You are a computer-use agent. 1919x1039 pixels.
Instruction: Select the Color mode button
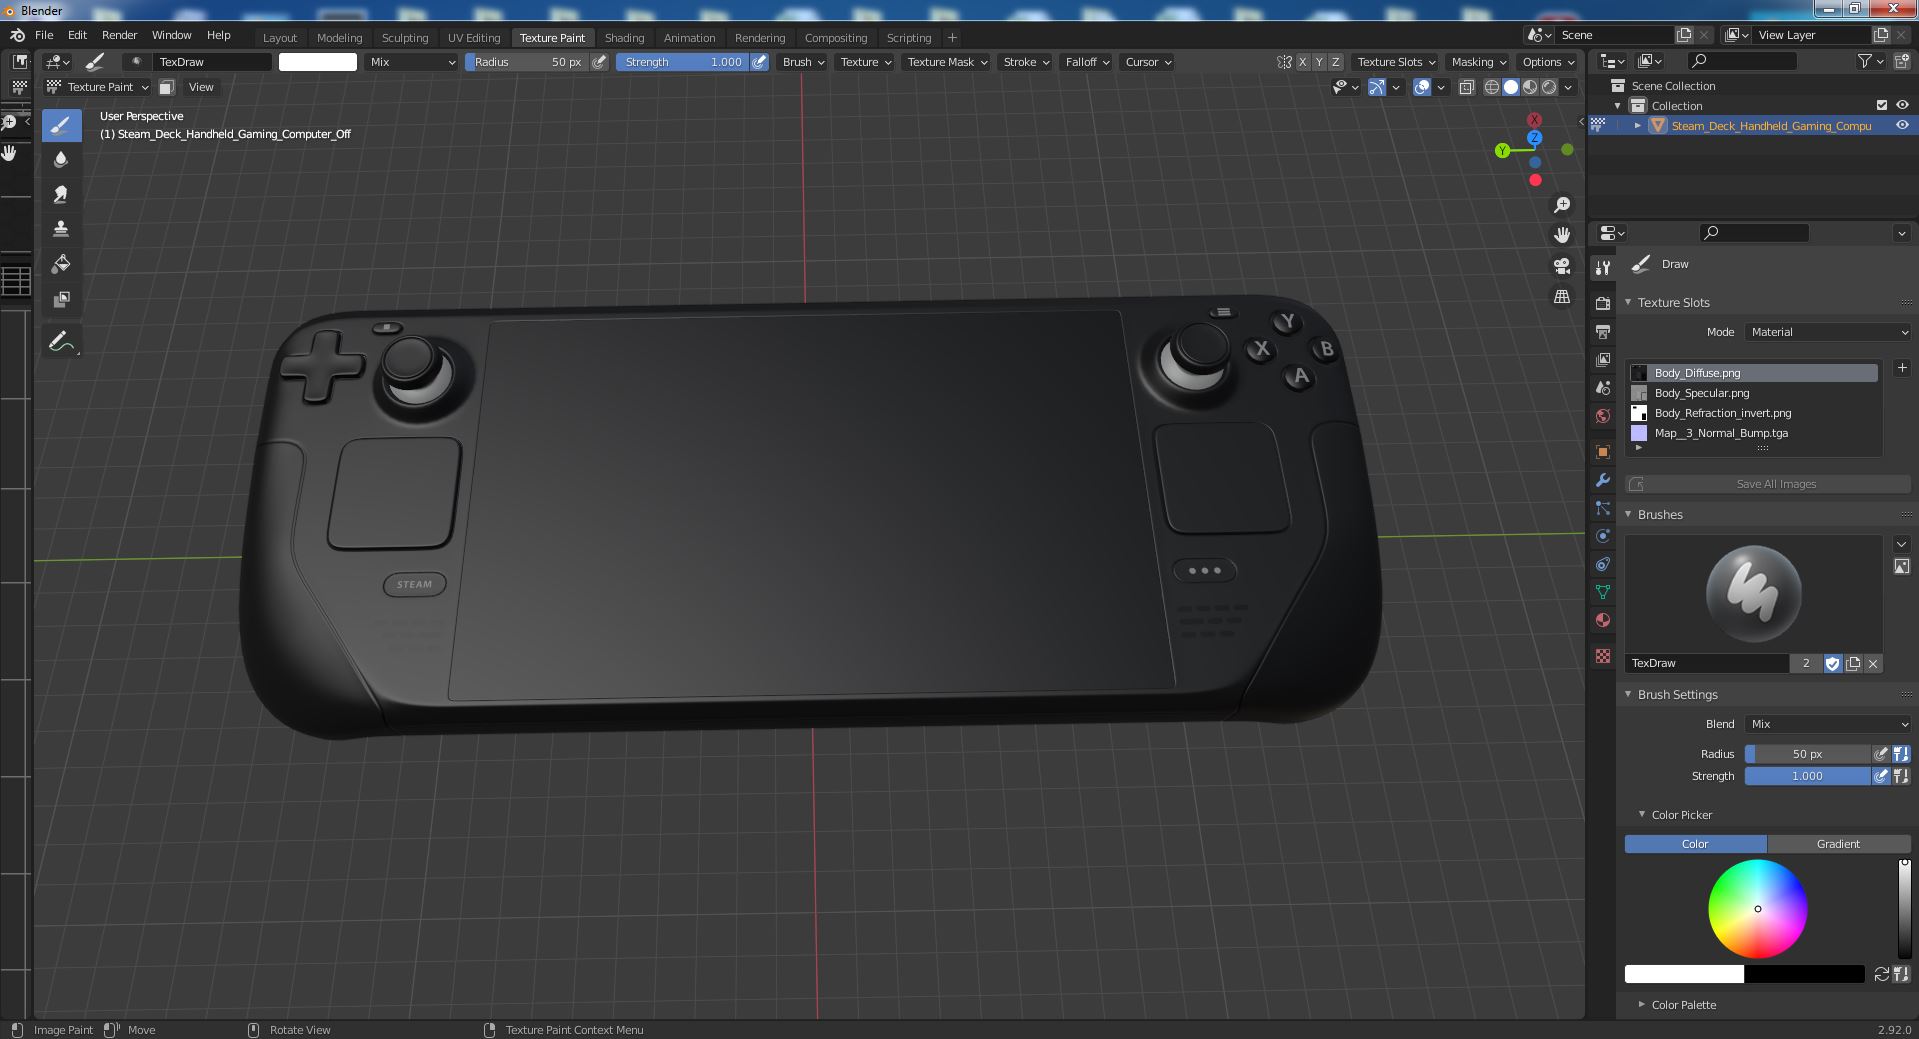[1695, 844]
